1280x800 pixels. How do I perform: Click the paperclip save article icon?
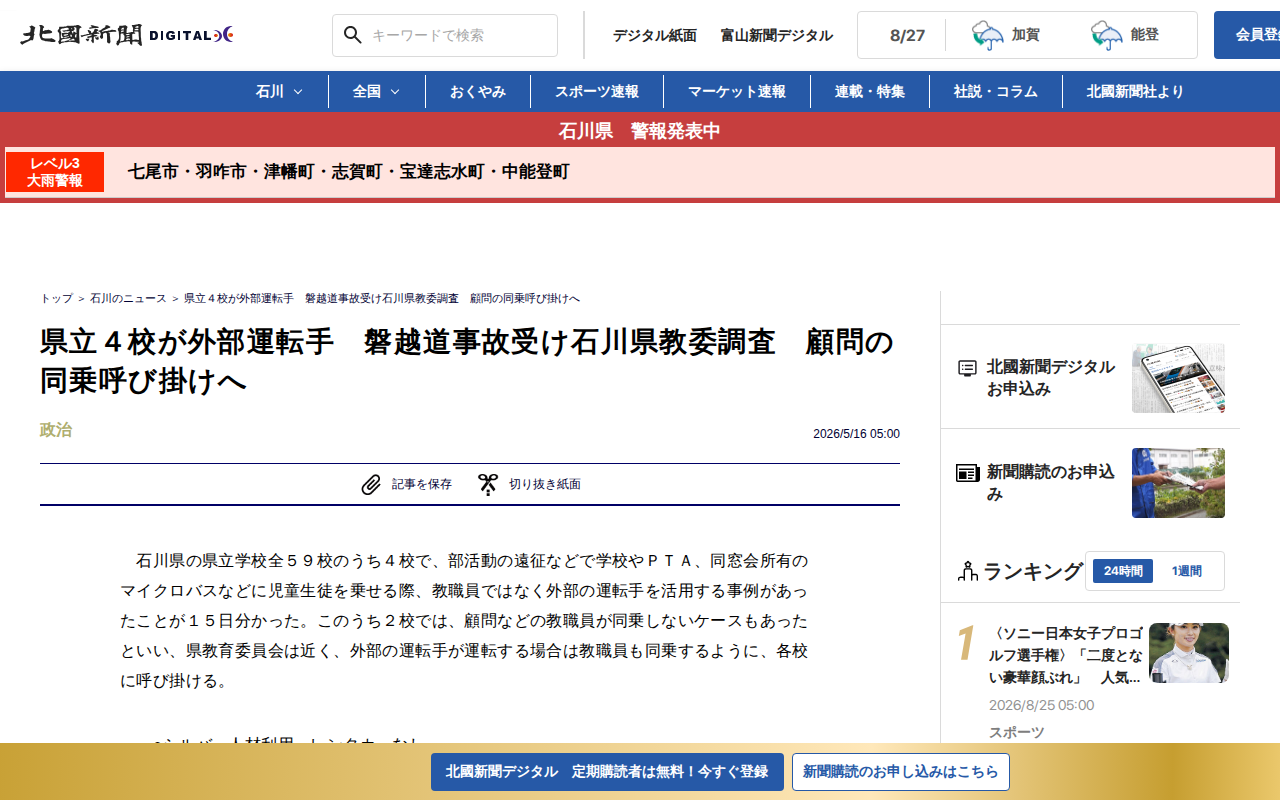tap(371, 485)
